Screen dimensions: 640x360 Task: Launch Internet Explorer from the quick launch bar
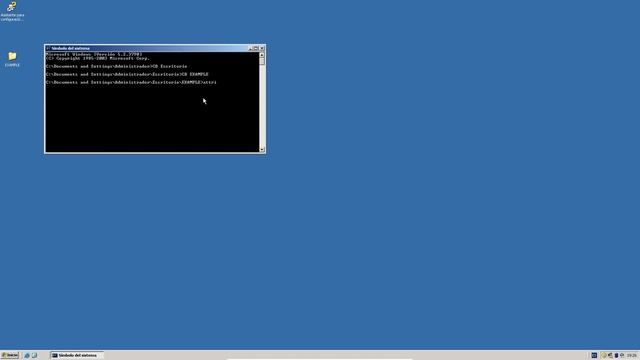pyautogui.click(x=27, y=356)
